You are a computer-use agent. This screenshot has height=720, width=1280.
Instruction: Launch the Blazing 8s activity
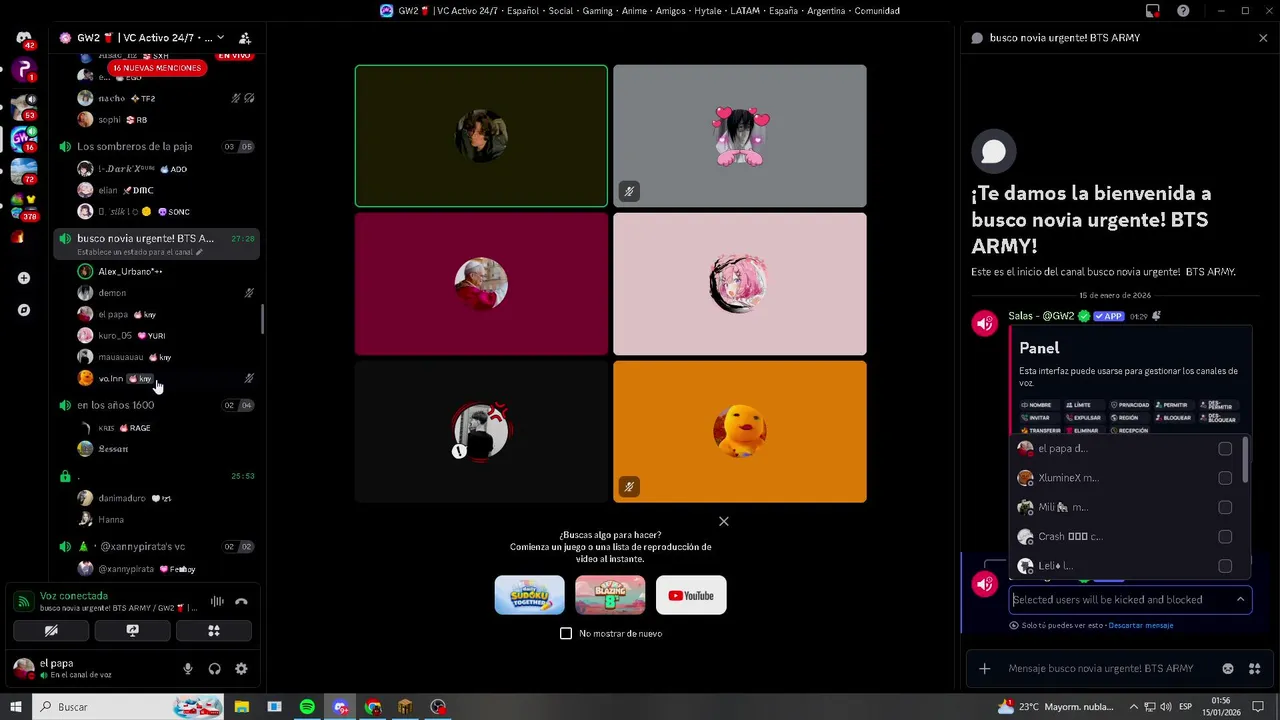click(x=610, y=595)
